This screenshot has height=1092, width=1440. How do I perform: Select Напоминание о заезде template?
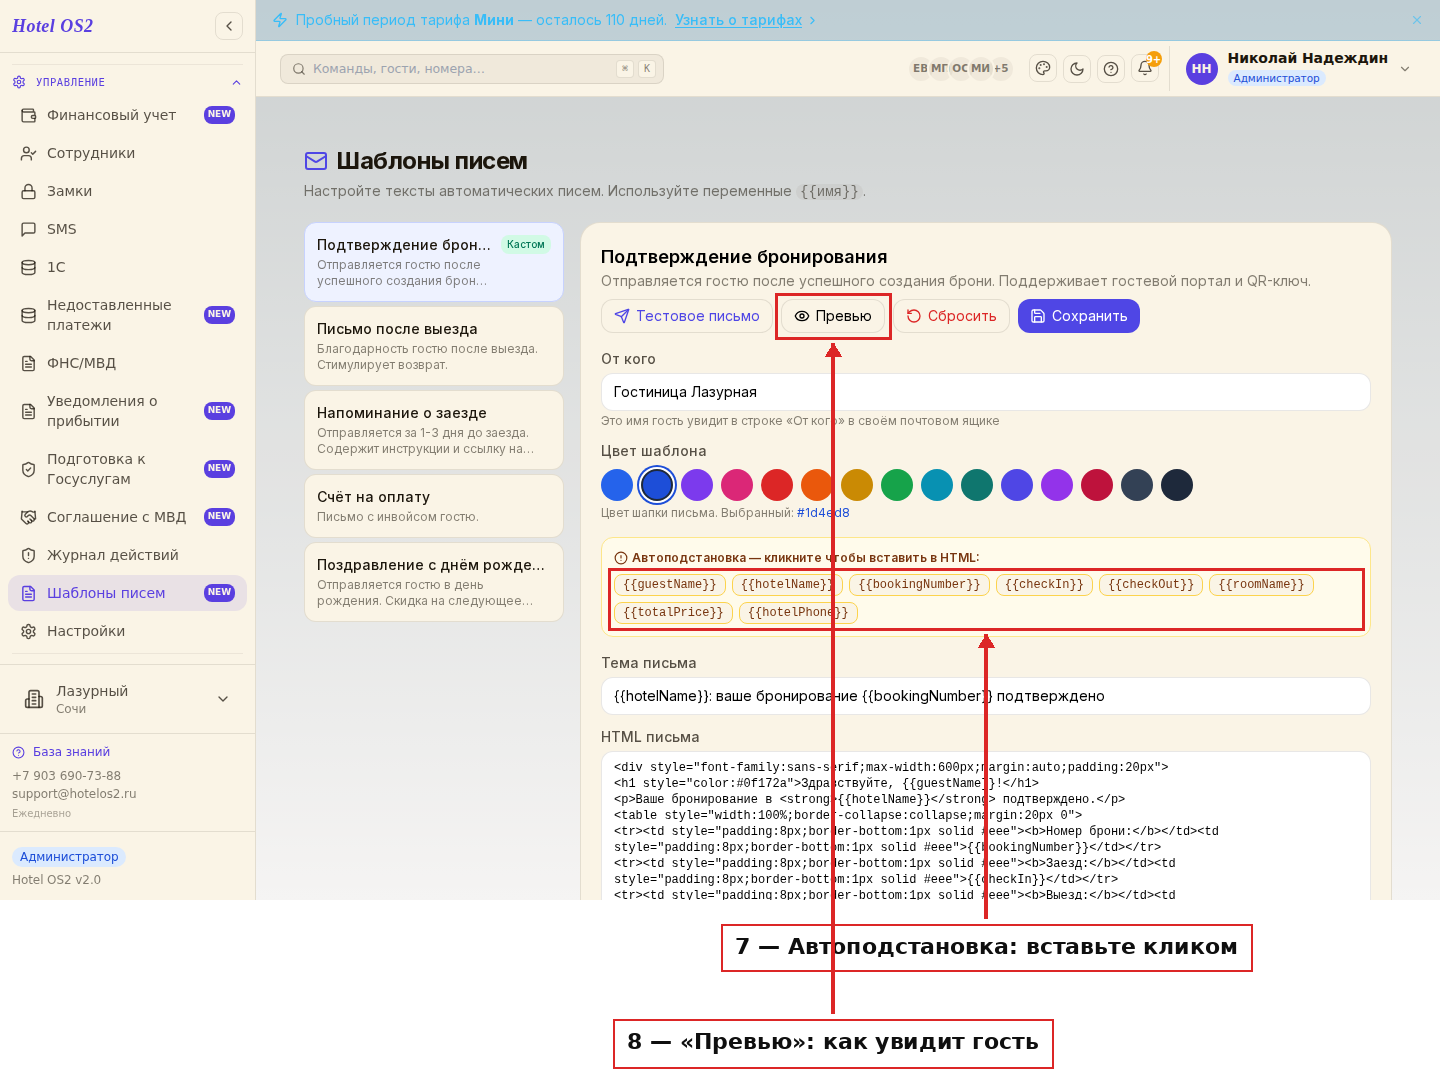(x=434, y=430)
